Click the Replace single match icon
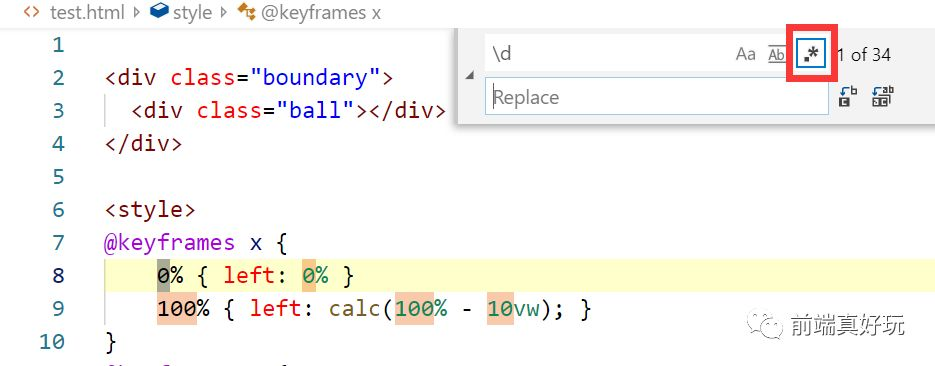This screenshot has height=366, width=935. tap(847, 97)
